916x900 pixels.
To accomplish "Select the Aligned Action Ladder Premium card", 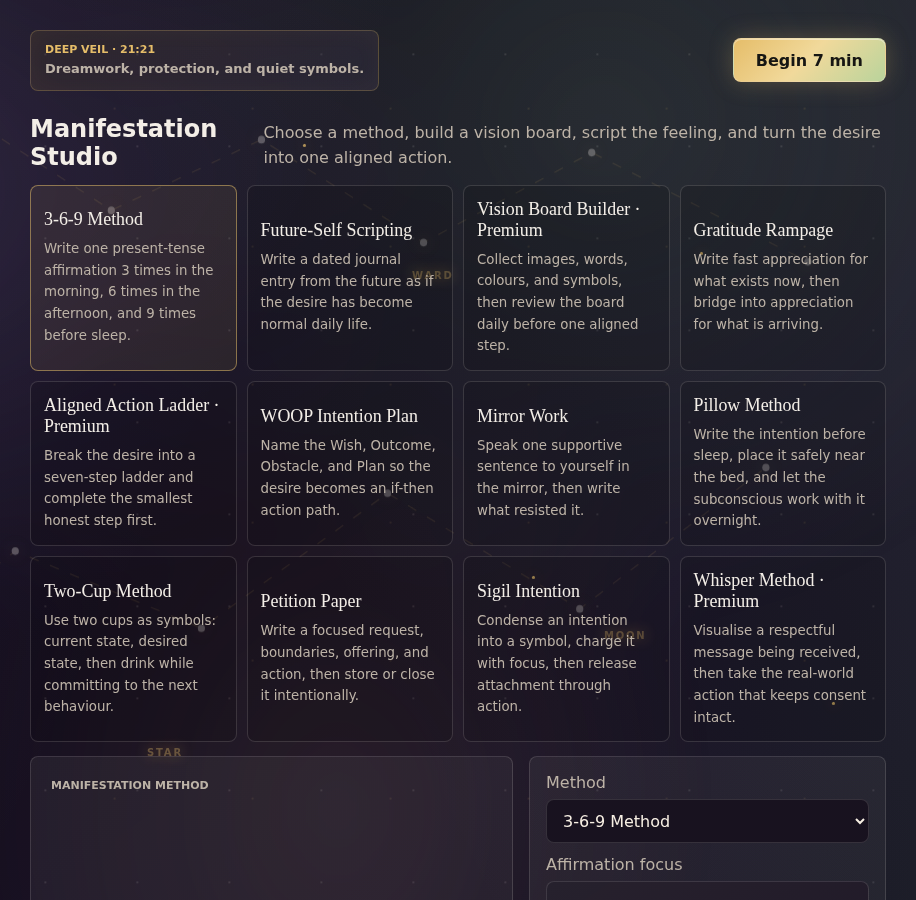I will click(133, 463).
